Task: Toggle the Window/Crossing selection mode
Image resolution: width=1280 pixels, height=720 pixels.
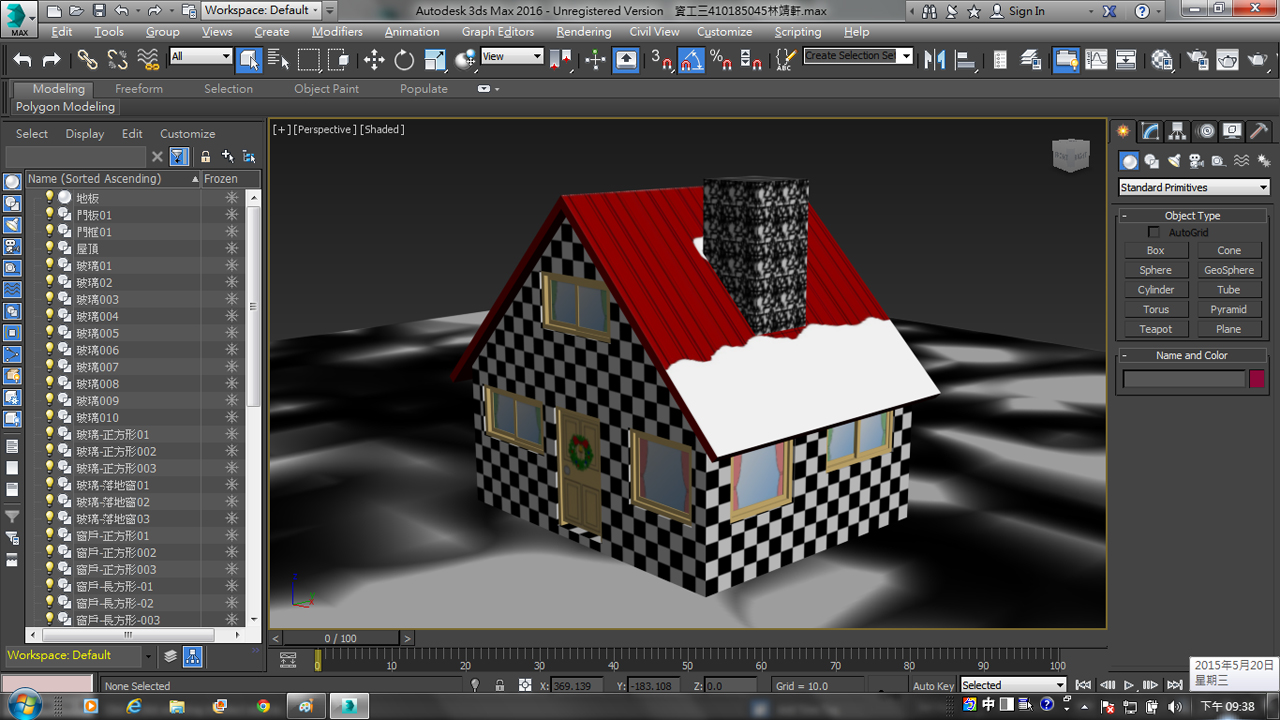Action: tap(339, 60)
